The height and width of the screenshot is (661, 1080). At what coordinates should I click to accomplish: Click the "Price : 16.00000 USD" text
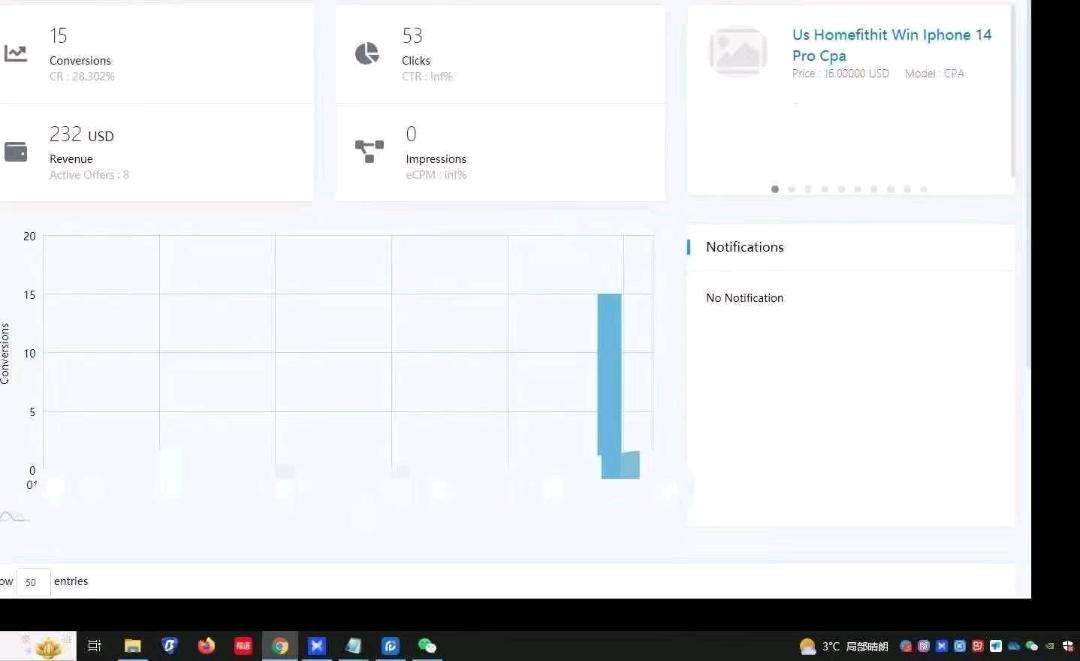tap(840, 73)
